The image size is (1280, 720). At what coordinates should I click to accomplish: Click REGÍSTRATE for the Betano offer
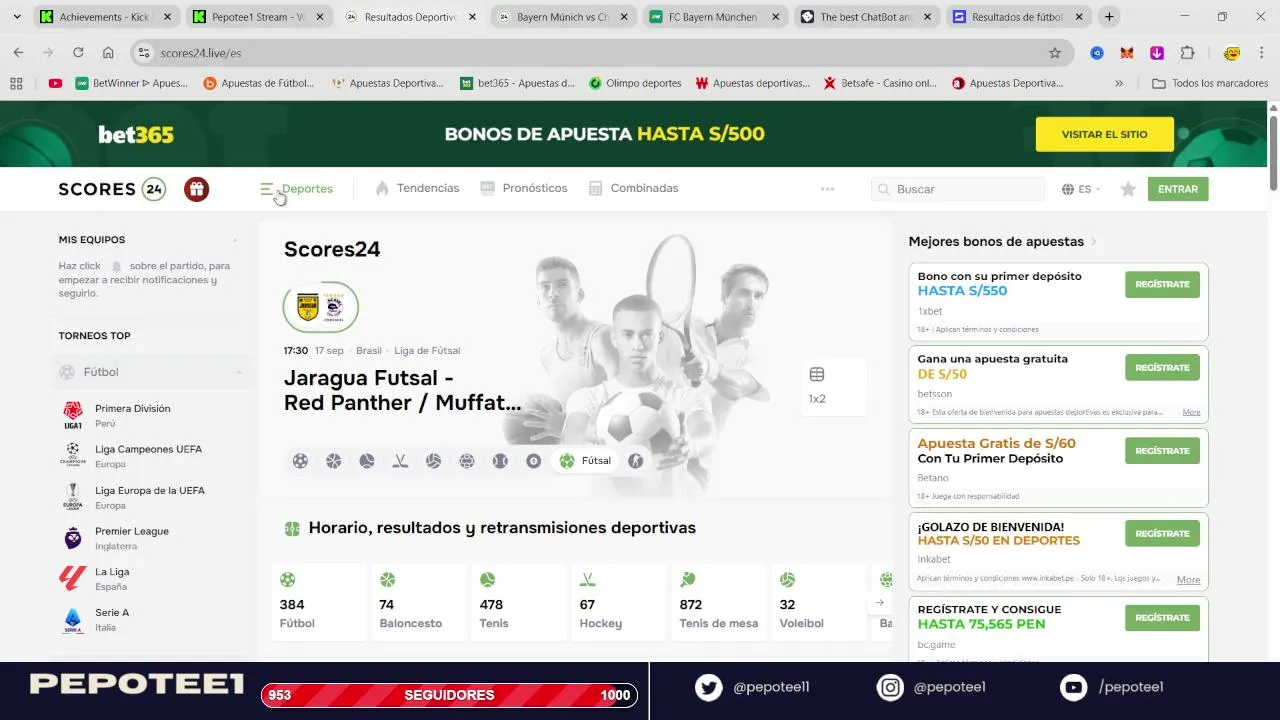(1162, 450)
